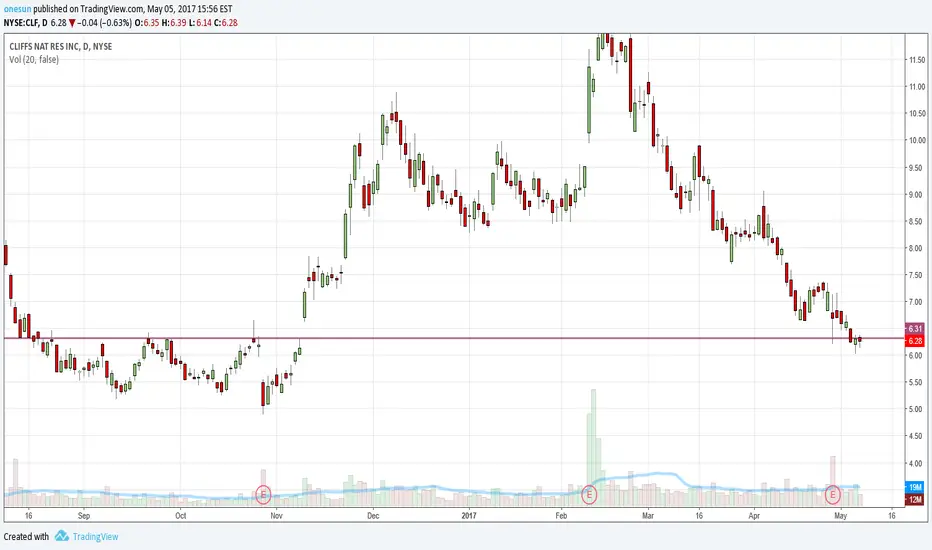Open the TradingView link in footer
Image resolution: width=932 pixels, height=550 pixels.
[95, 536]
